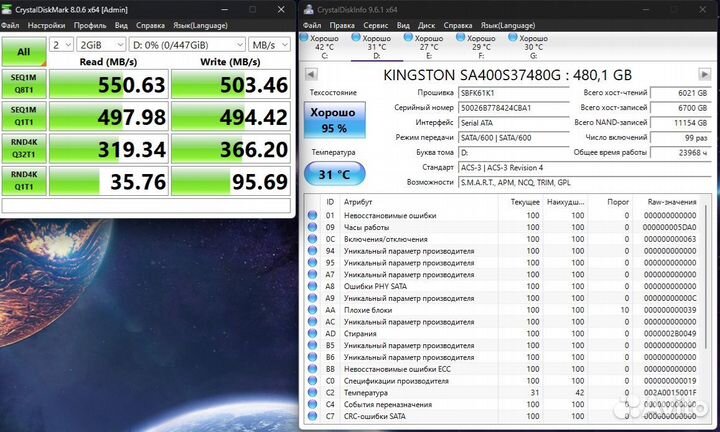Run RND4K Q32T1 test
This screenshot has height=432, width=720.
(x=24, y=148)
